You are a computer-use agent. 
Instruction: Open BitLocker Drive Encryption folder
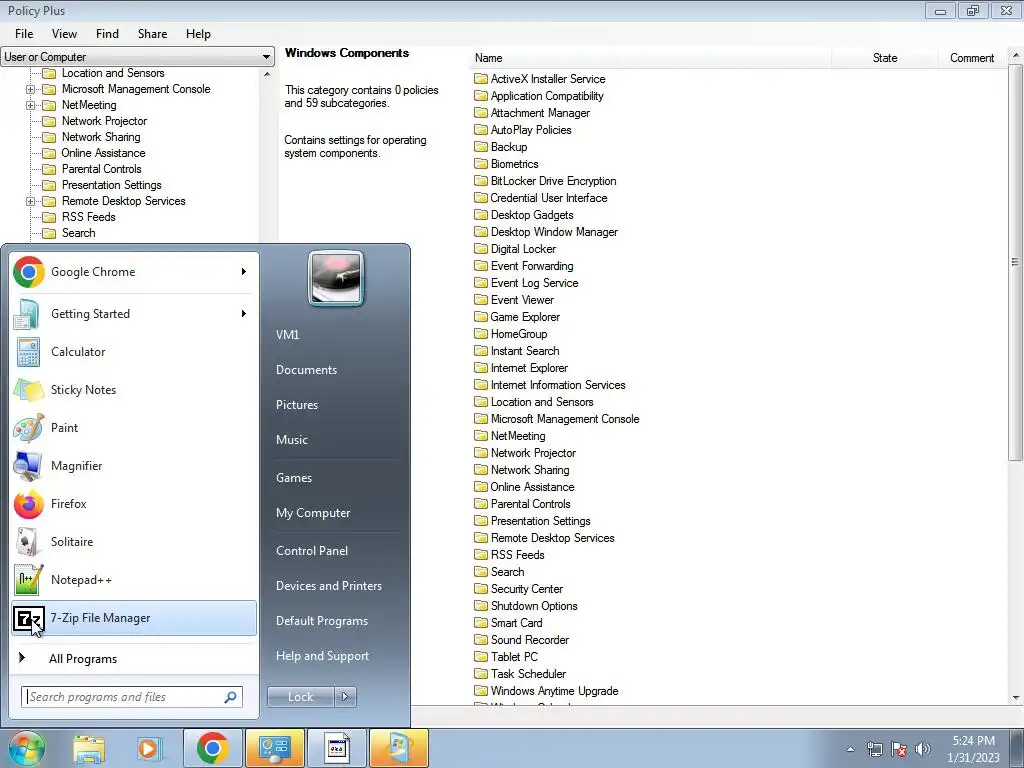tap(545, 181)
